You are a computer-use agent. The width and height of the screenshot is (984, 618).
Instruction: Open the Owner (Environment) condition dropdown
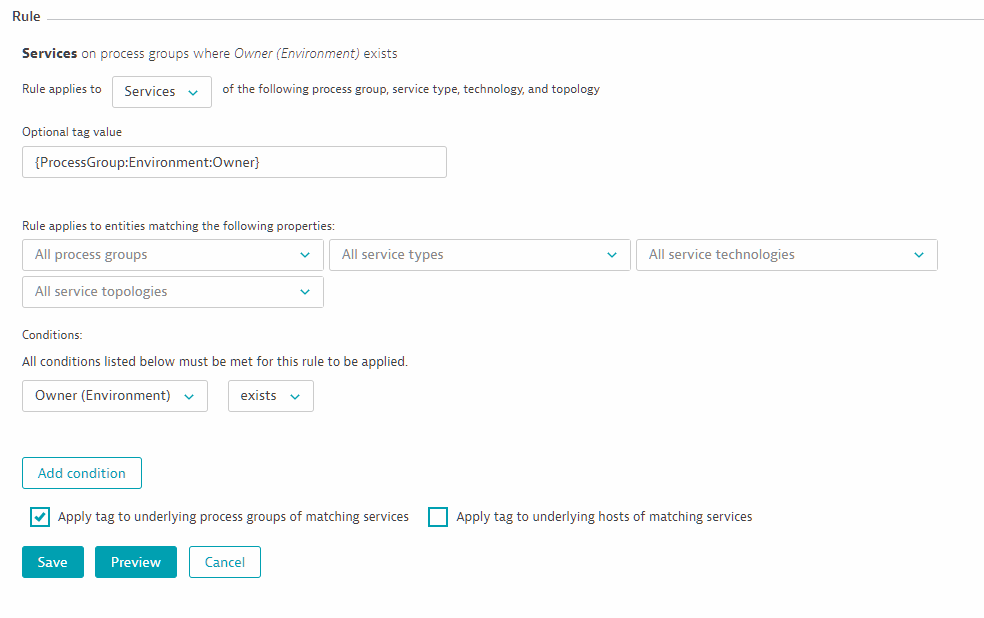coord(115,396)
